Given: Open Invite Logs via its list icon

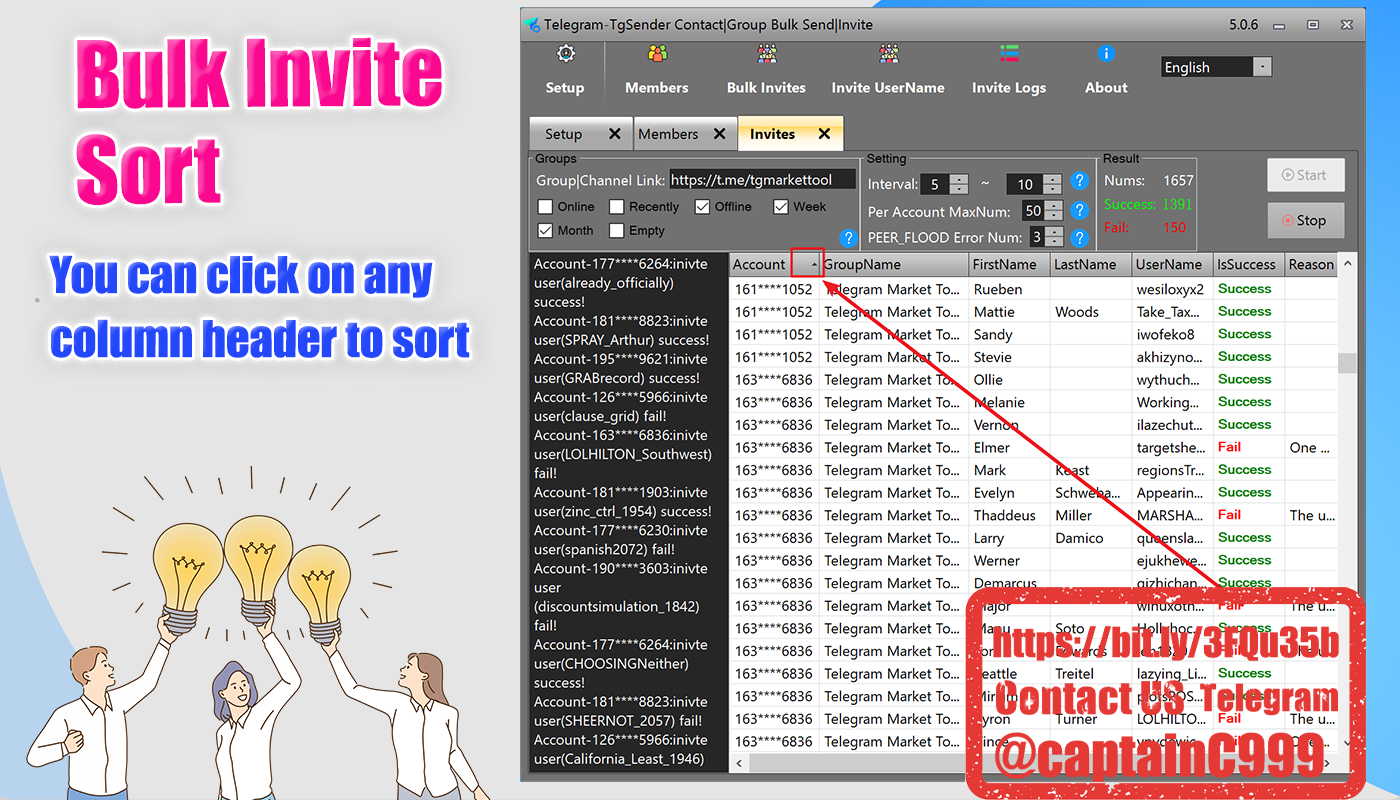Looking at the screenshot, I should click(x=1009, y=53).
